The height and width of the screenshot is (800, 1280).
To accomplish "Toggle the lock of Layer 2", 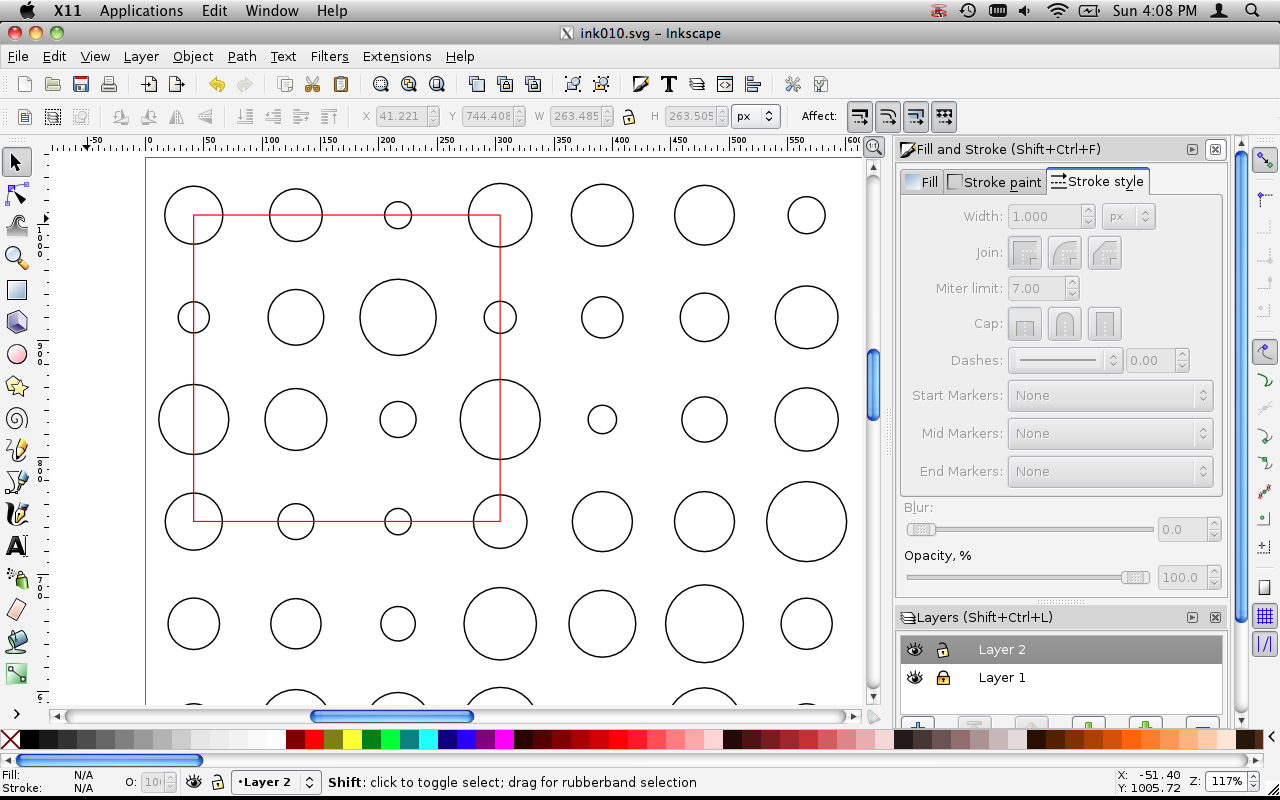I will [x=942, y=650].
